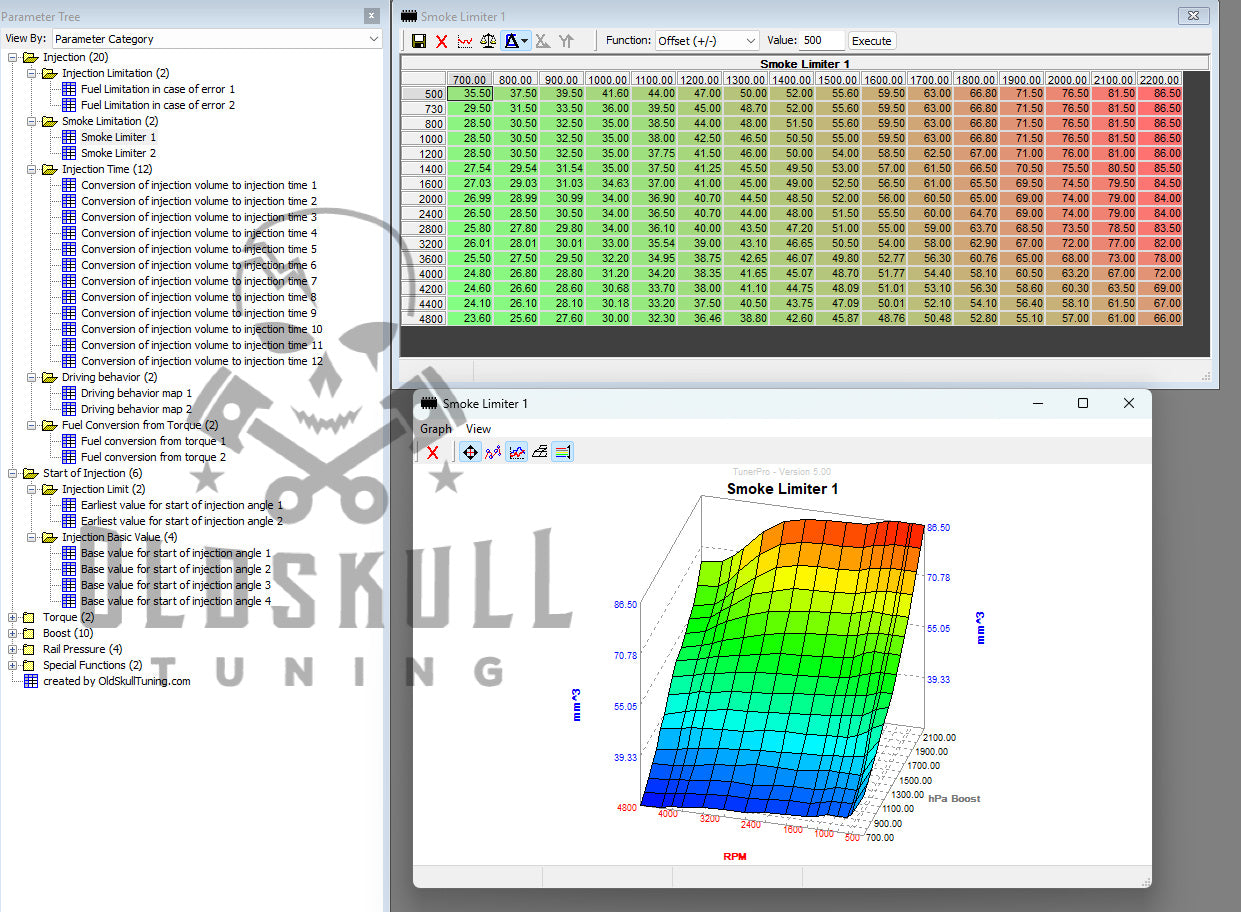The width and height of the screenshot is (1241, 912).
Task: Save the Smoke Limiter 1 table changes
Action: pos(419,40)
